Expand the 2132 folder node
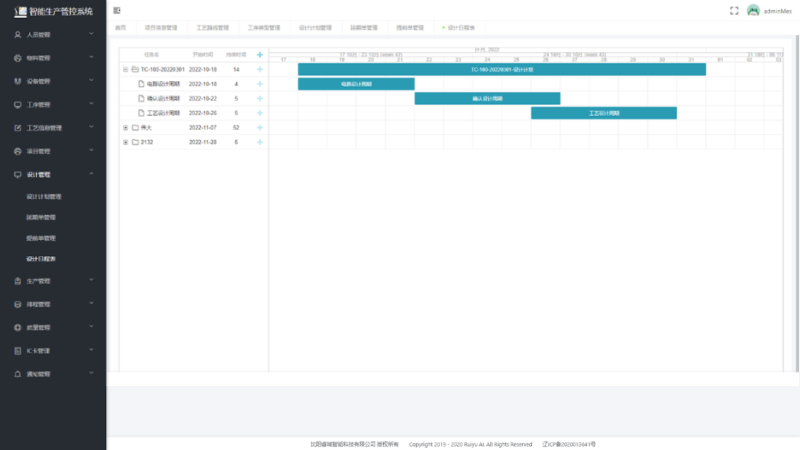800x450 pixels. pos(125,142)
